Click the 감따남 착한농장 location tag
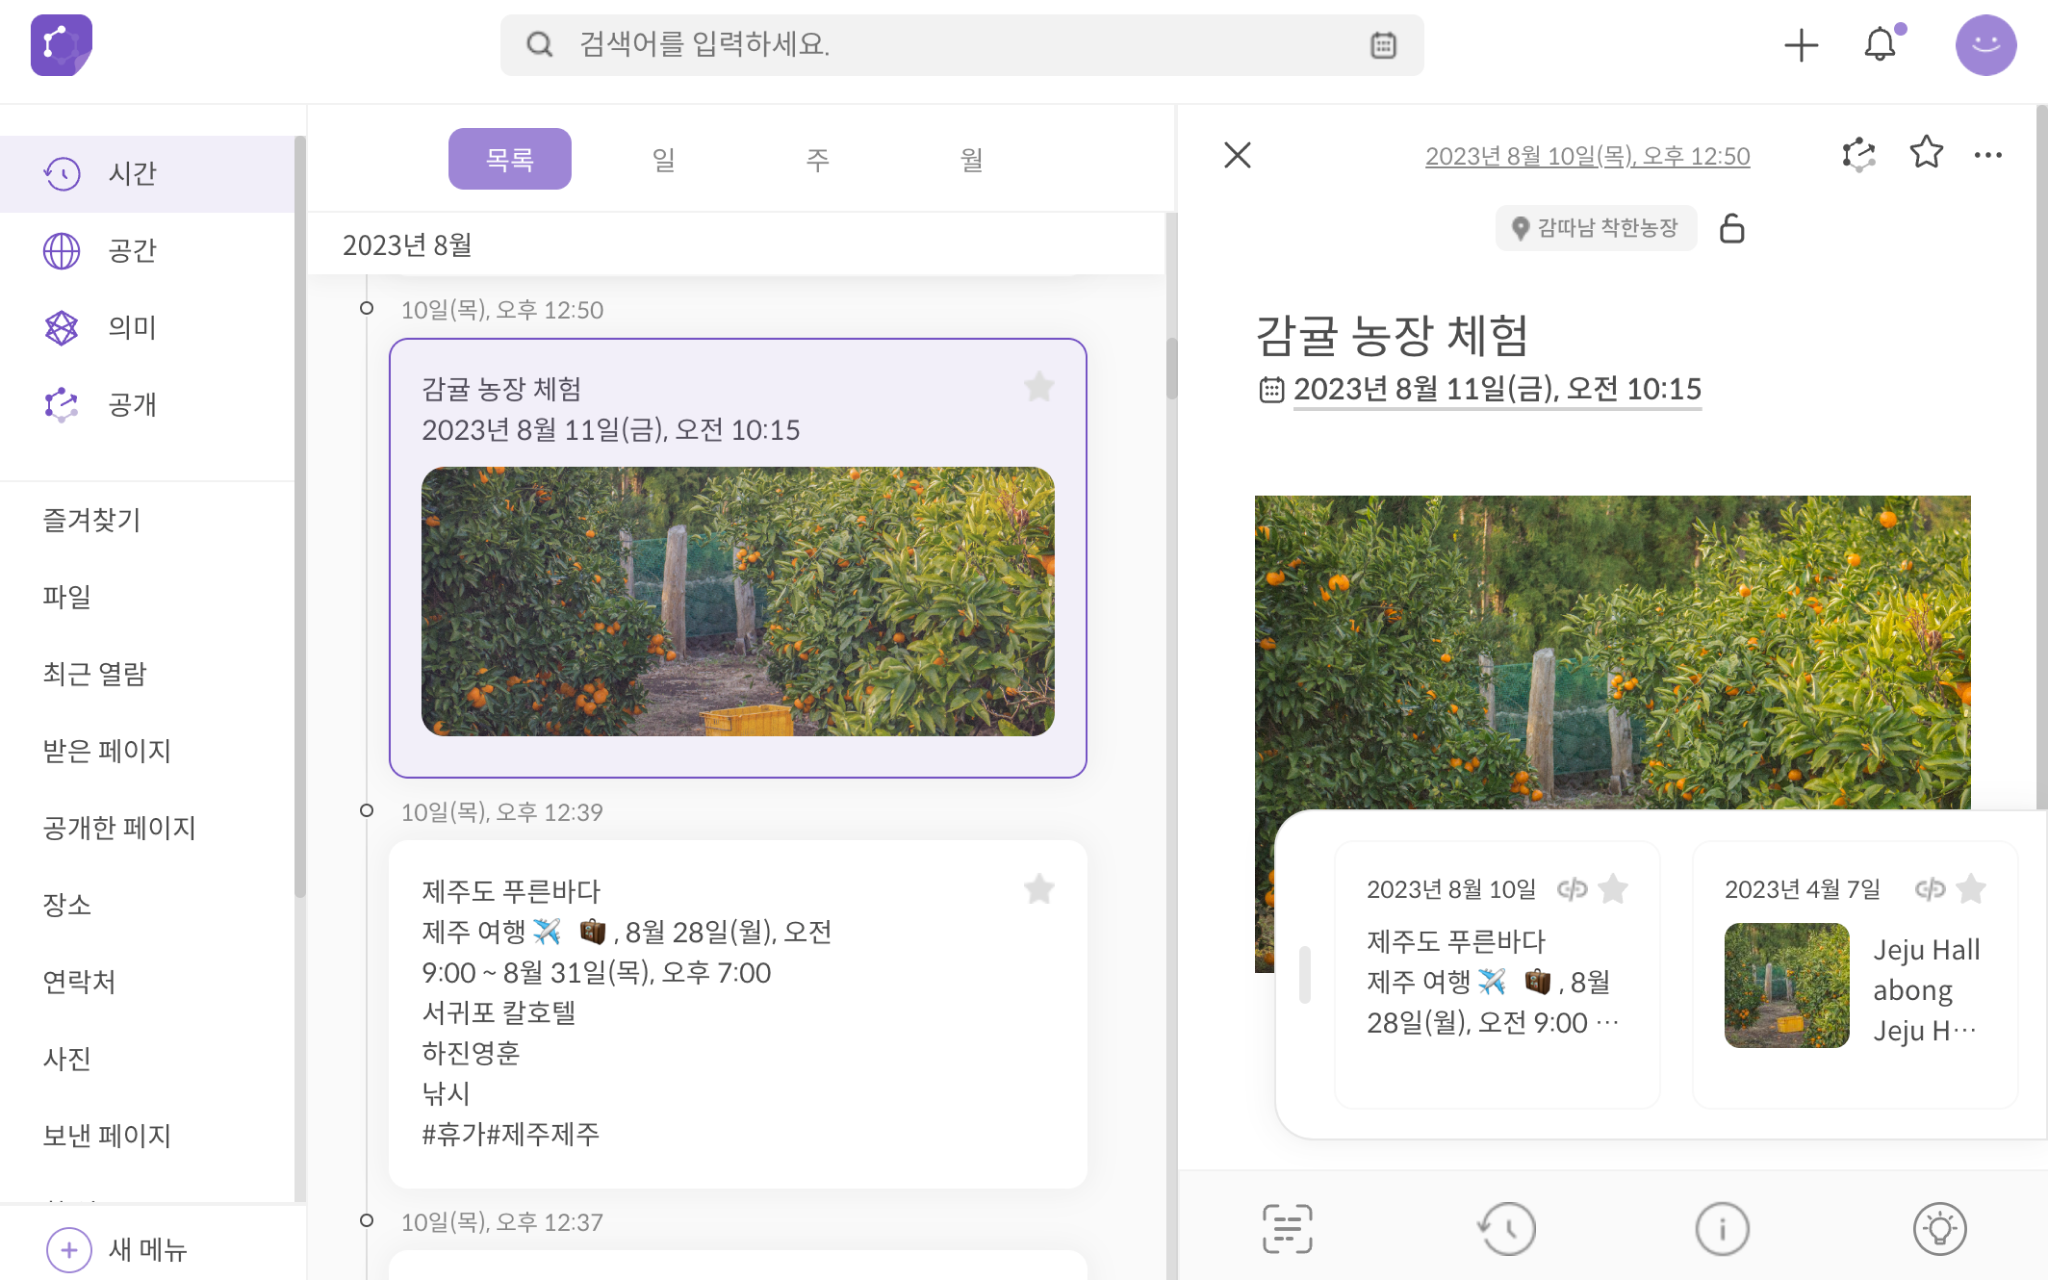The width and height of the screenshot is (2048, 1280). 1596,228
